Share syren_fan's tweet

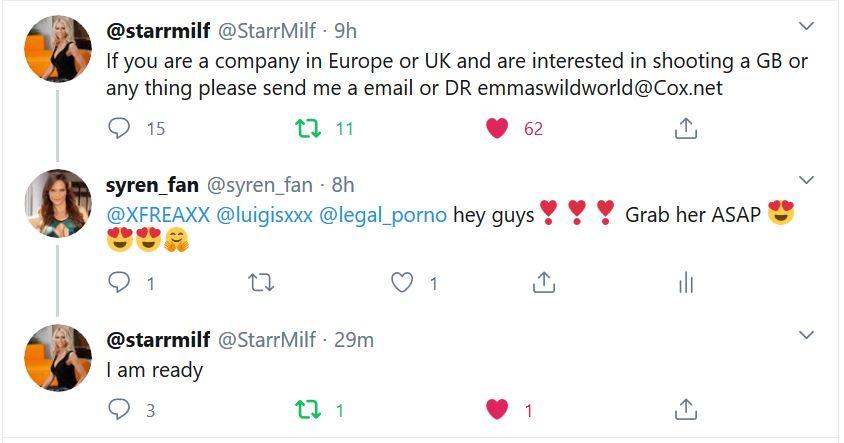[x=543, y=283]
